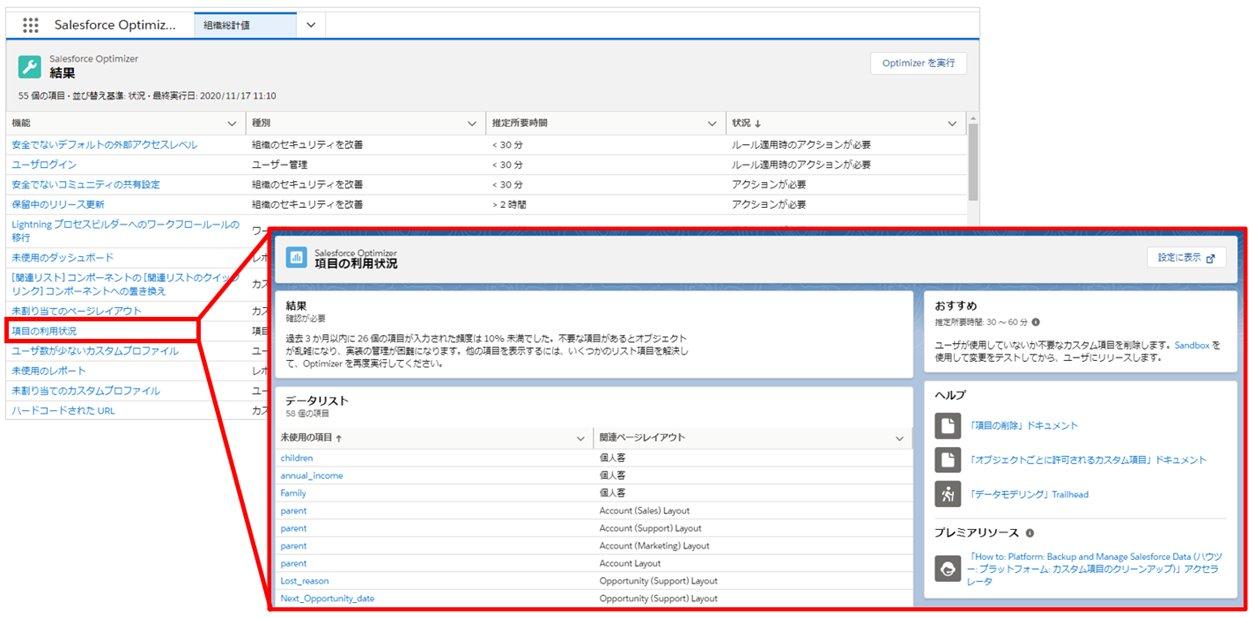Open the 未割り当てのページレイアウト link
Viewport: 1255px width, 617px height.
pyautogui.click(x=76, y=311)
